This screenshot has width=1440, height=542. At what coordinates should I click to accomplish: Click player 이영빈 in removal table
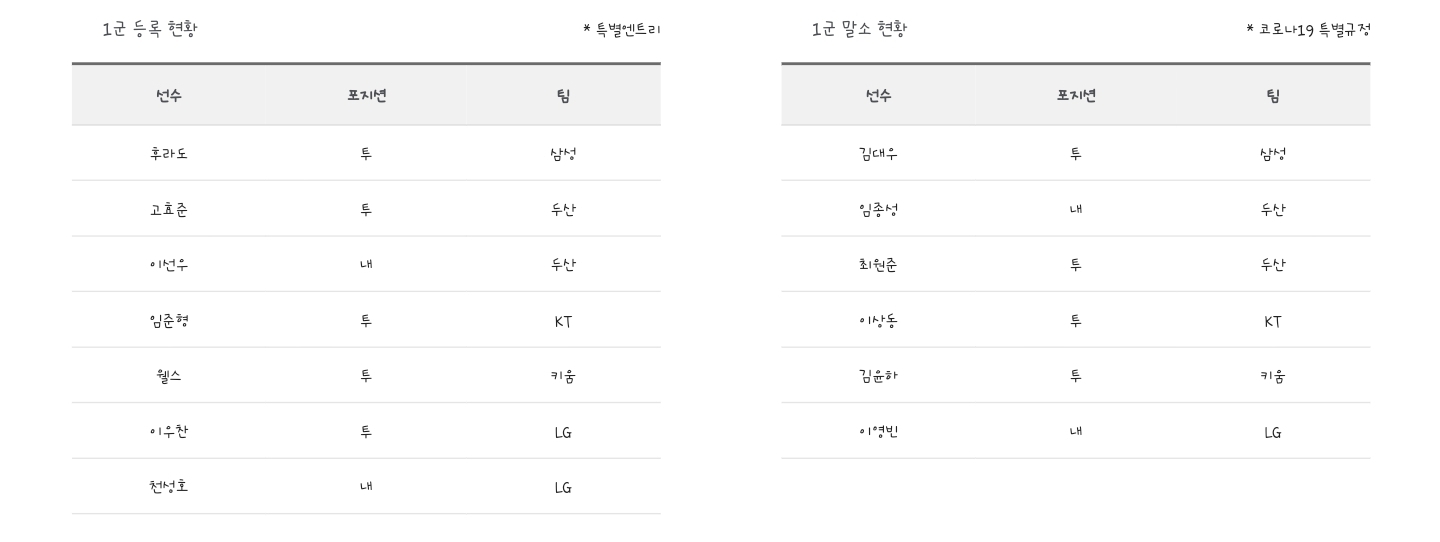tap(878, 432)
